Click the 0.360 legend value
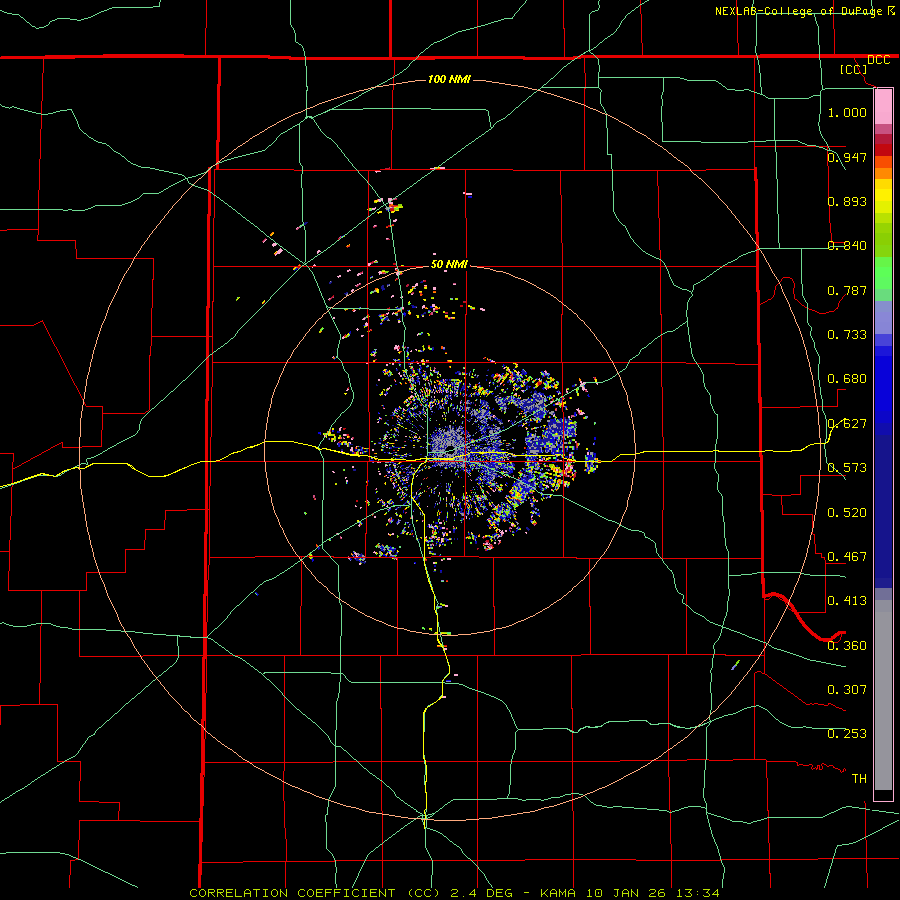Screen dimensions: 900x900 [x=847, y=645]
